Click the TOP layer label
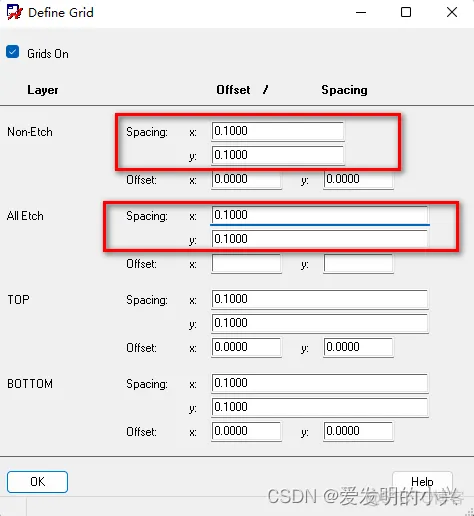 [18, 300]
